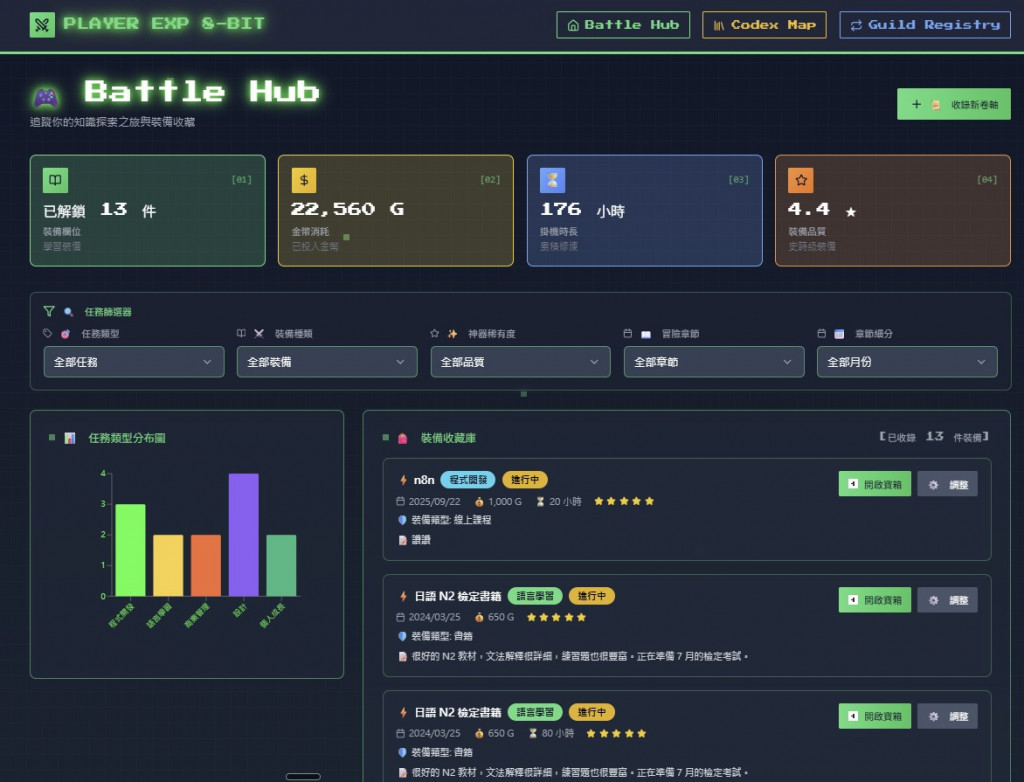
Task: Open the 全部裝備 equipment dropdown
Action: tap(327, 362)
